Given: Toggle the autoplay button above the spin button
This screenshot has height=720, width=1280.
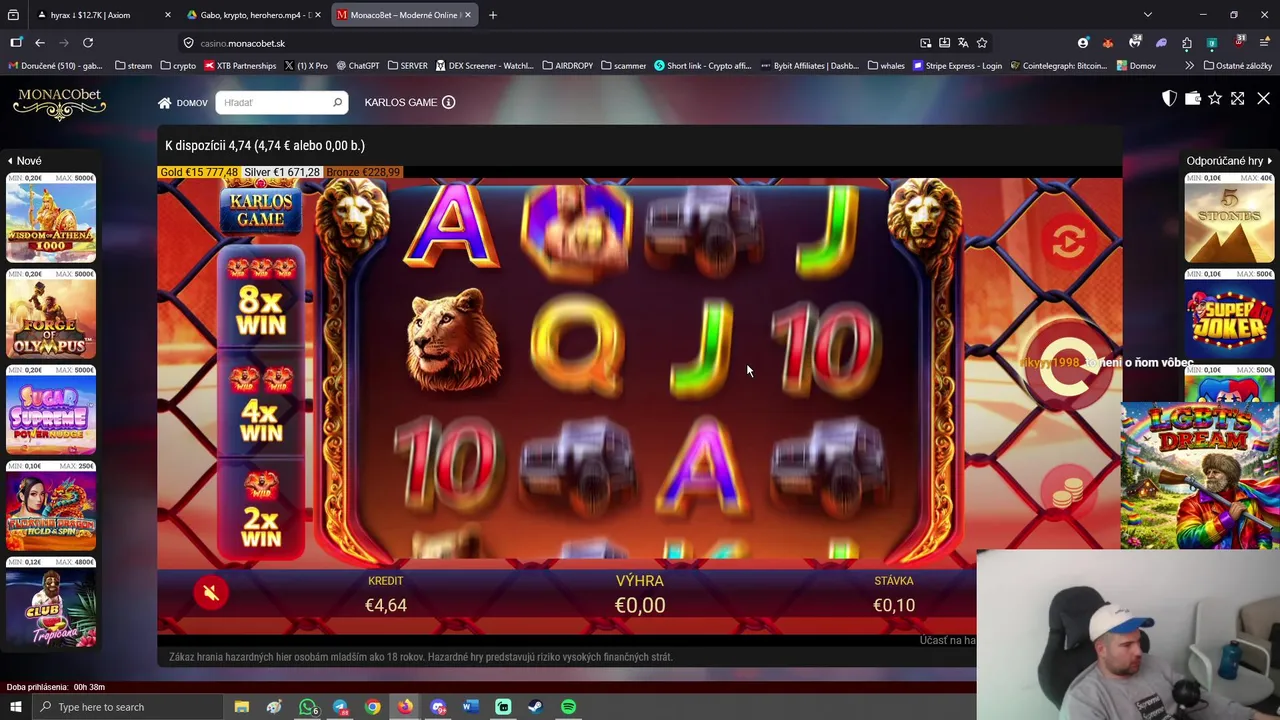Looking at the screenshot, I should pos(1068,241).
